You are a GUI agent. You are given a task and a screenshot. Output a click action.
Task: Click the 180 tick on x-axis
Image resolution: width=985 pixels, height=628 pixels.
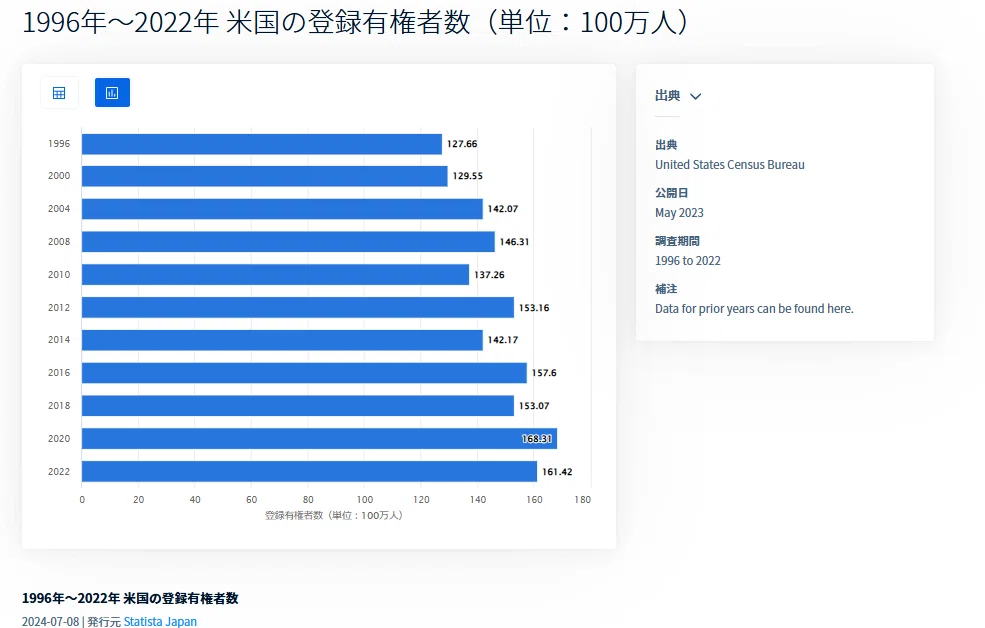click(x=582, y=500)
